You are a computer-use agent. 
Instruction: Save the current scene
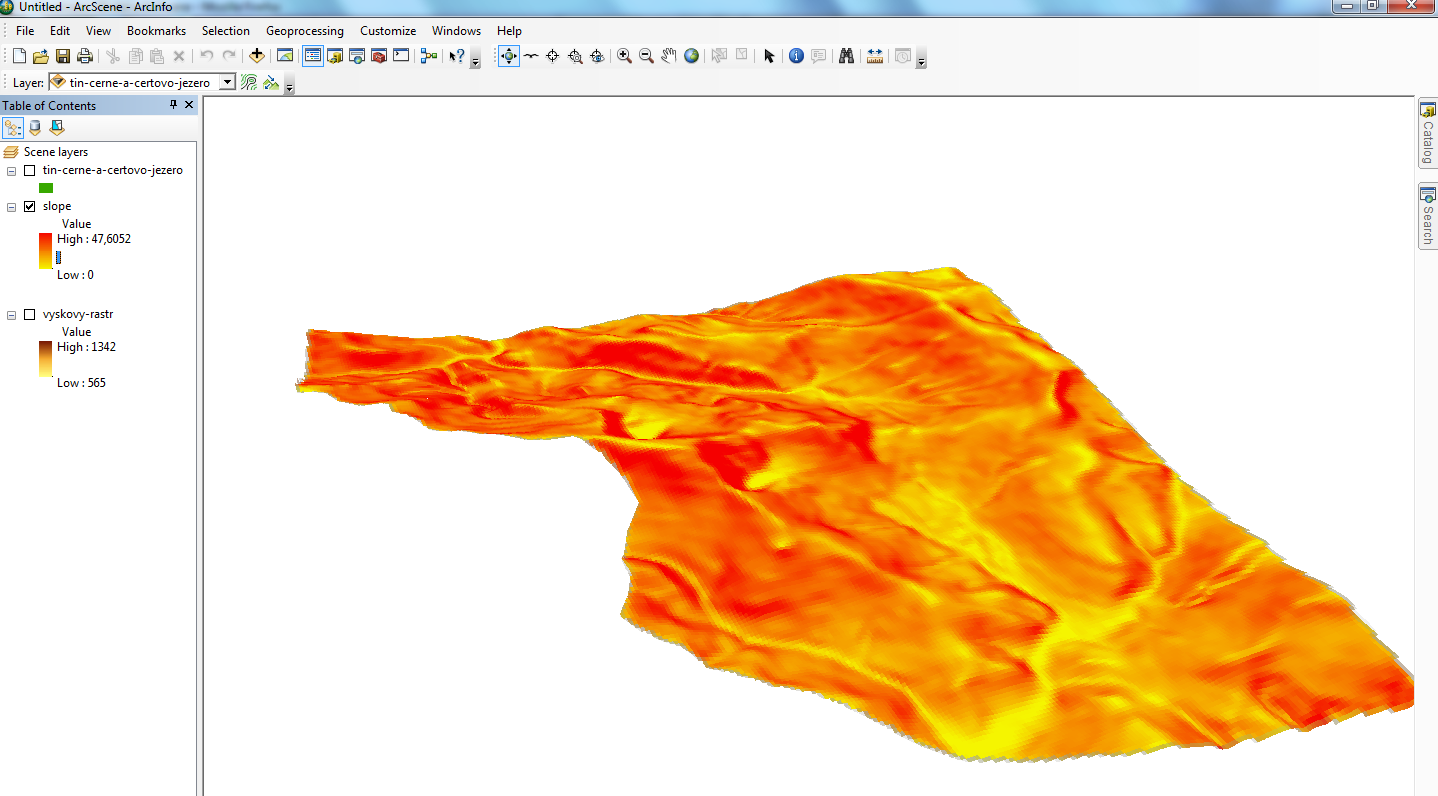(63, 56)
